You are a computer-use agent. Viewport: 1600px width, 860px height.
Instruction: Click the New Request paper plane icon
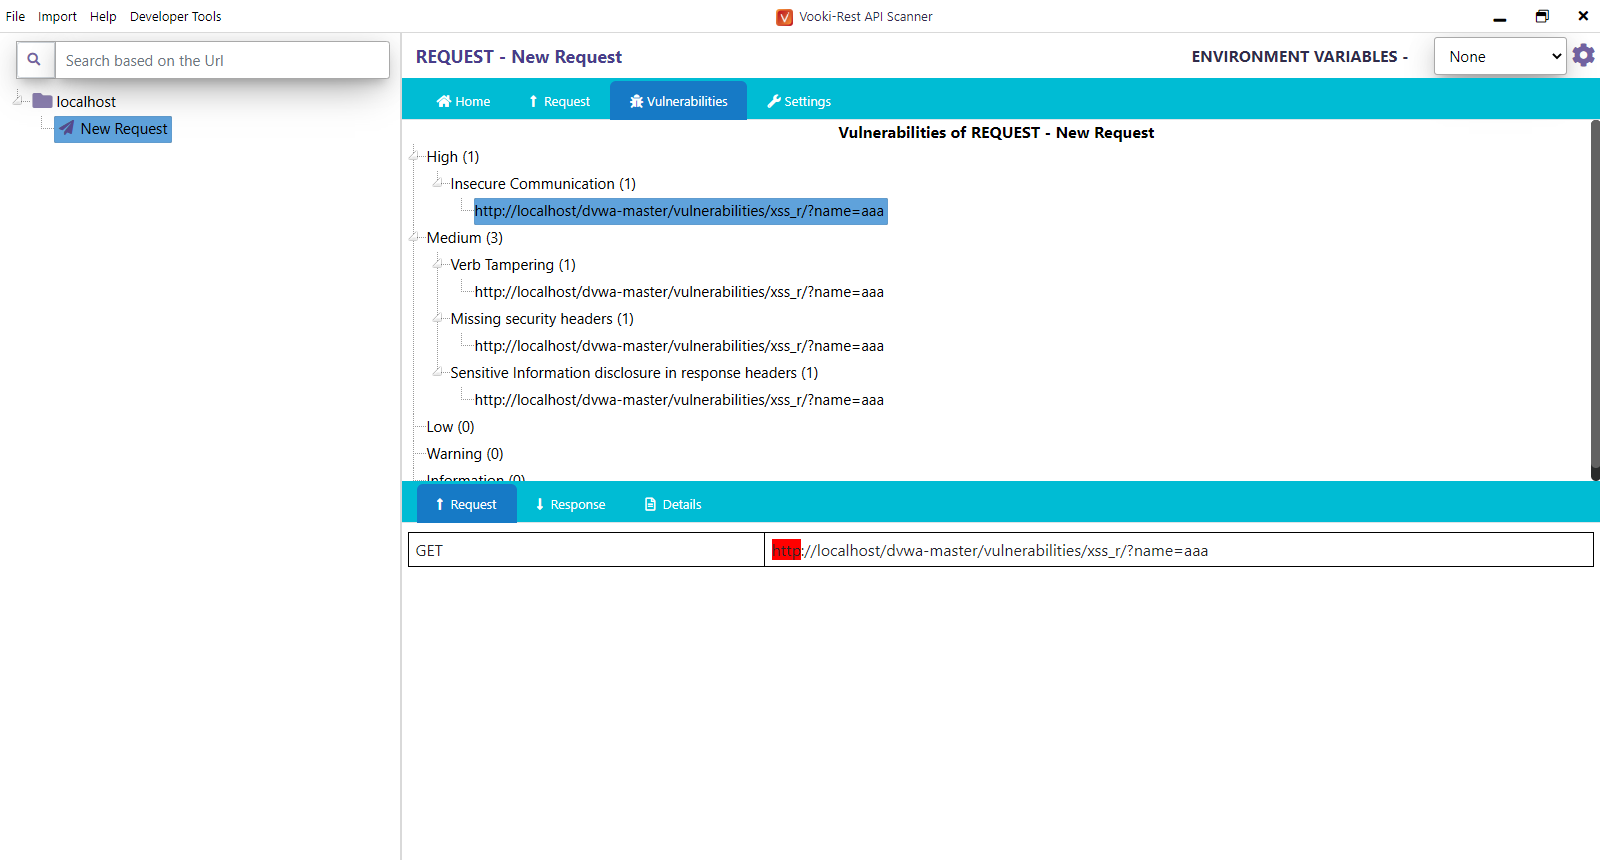click(66, 128)
